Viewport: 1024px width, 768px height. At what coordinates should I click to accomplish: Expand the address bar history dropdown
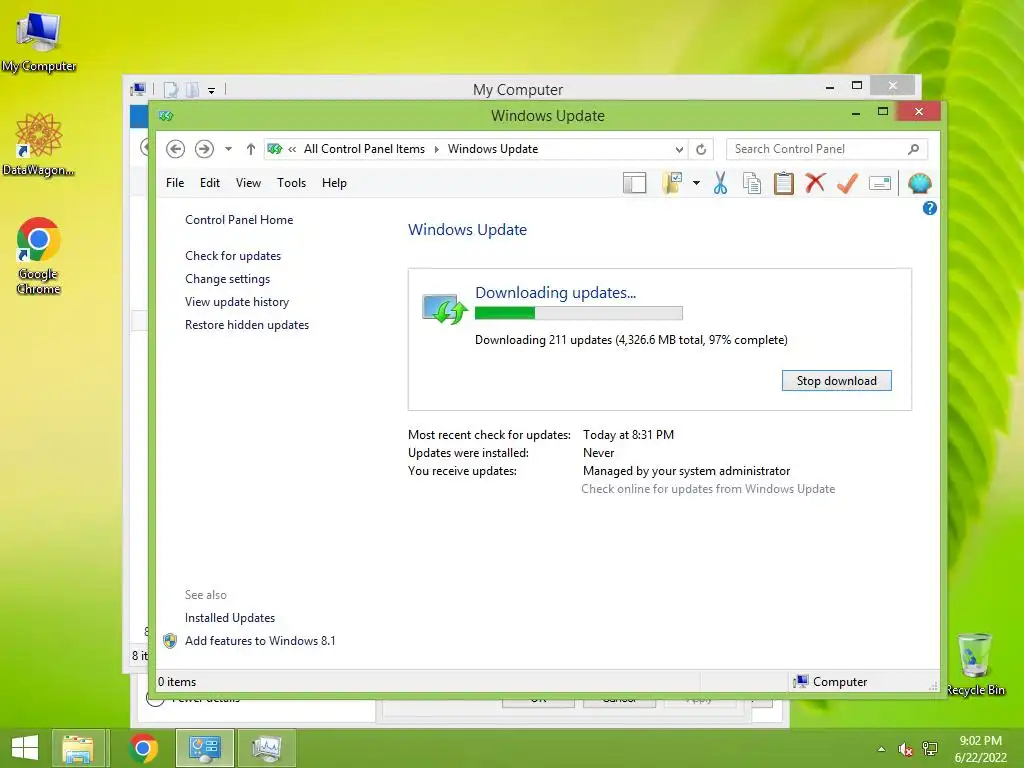pyautogui.click(x=679, y=149)
